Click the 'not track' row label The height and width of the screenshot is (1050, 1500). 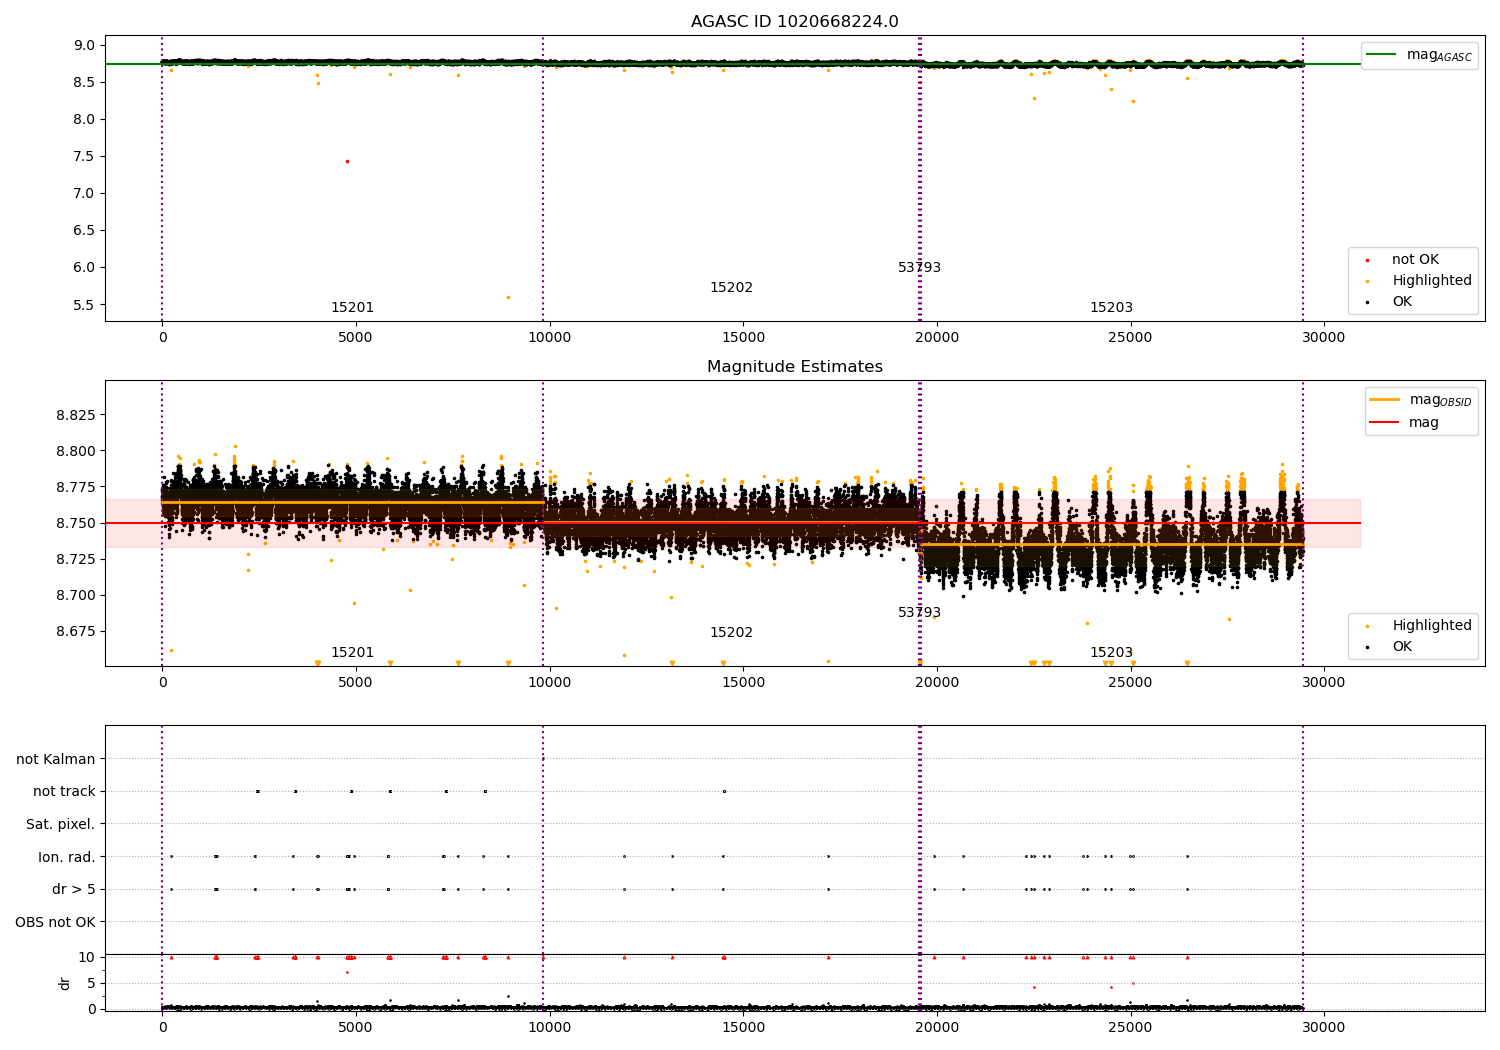click(x=64, y=792)
